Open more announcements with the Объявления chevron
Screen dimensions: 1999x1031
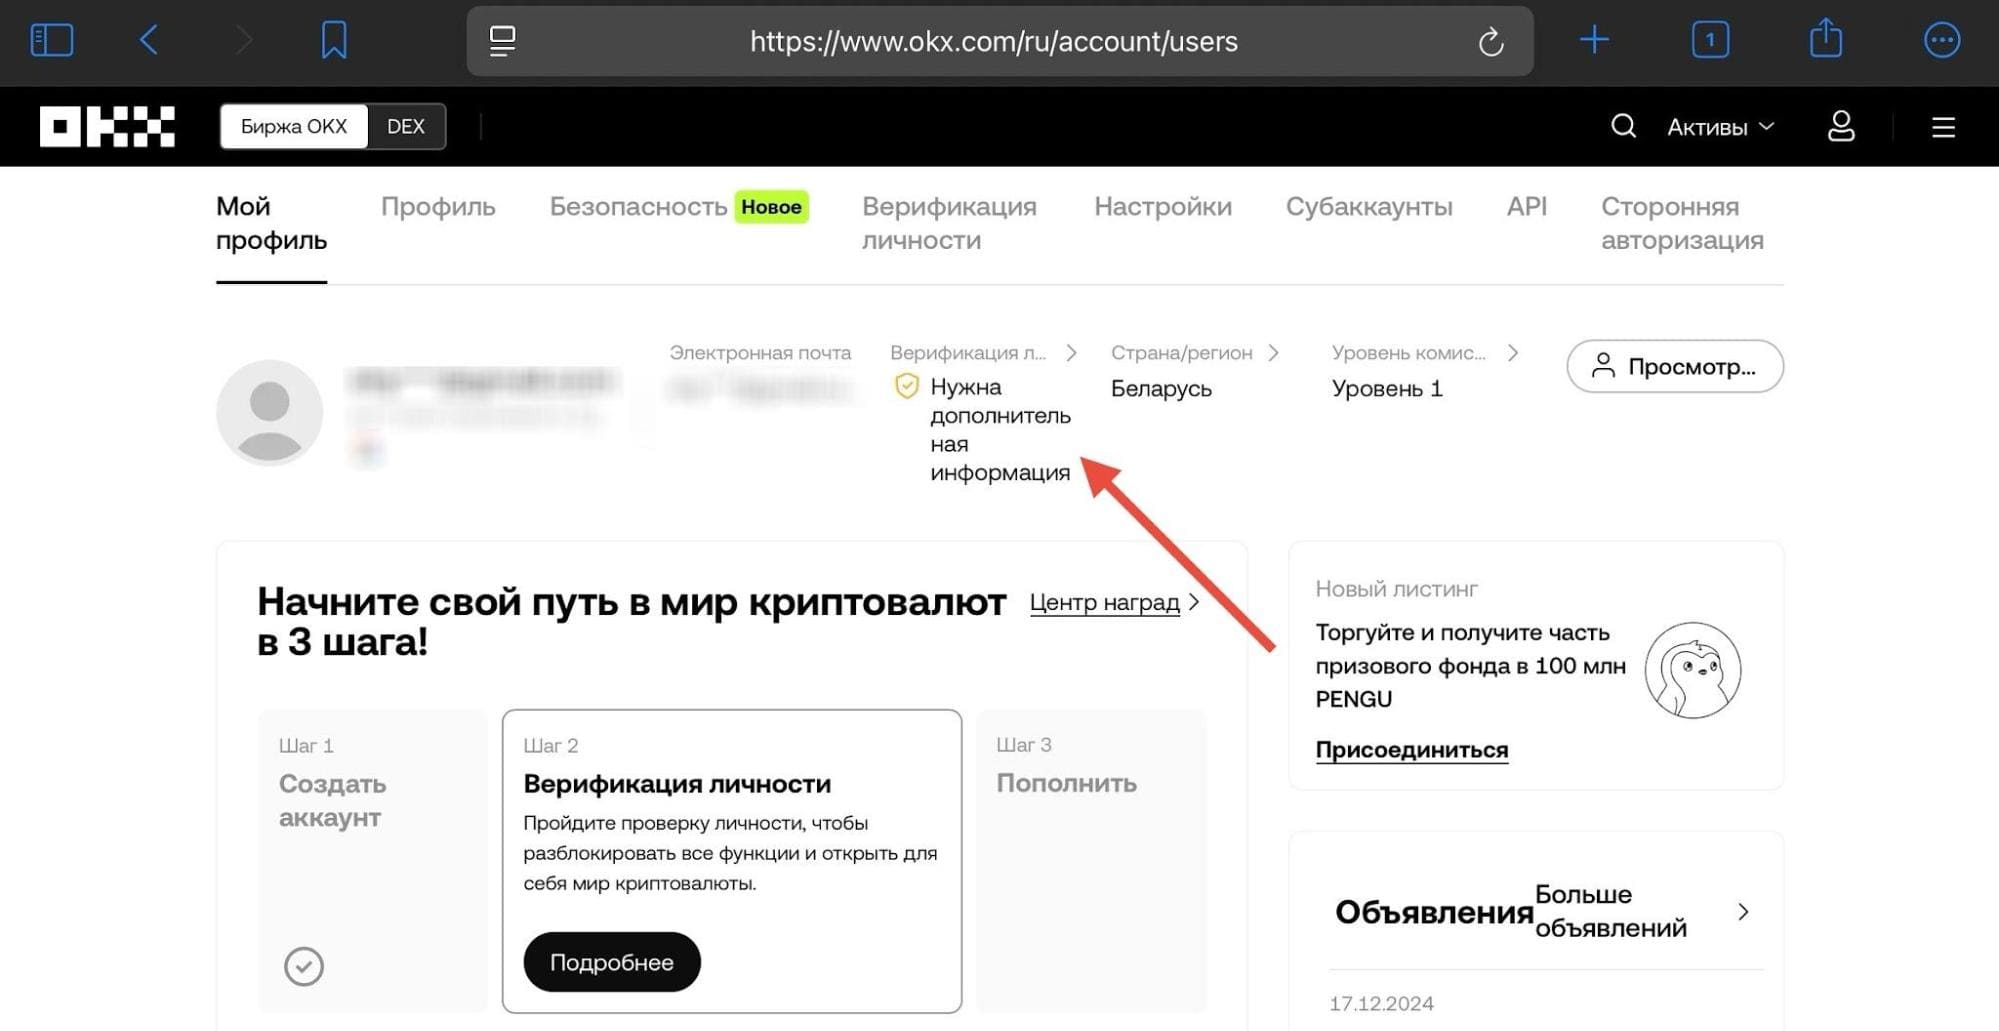pos(1743,912)
